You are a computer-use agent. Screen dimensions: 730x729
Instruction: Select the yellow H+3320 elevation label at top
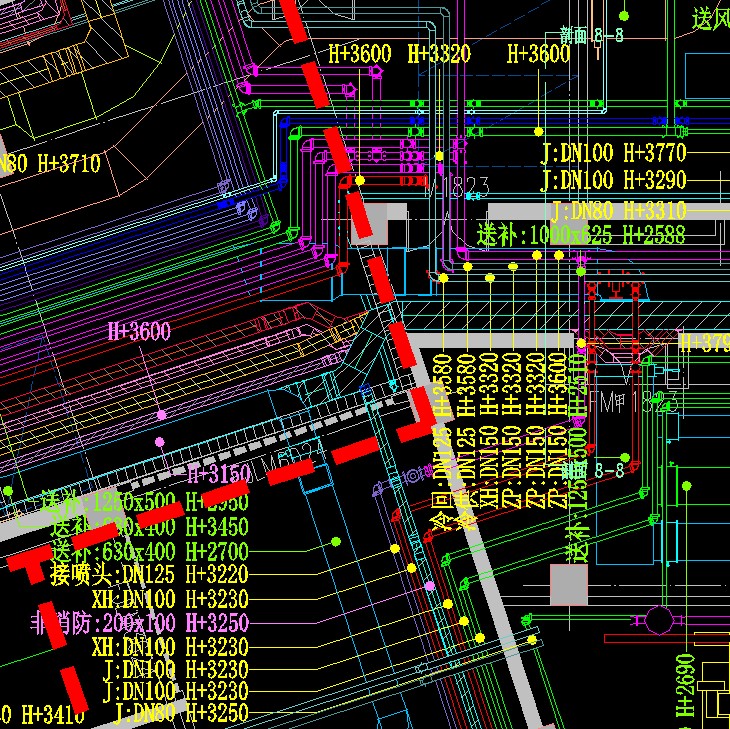tap(439, 54)
